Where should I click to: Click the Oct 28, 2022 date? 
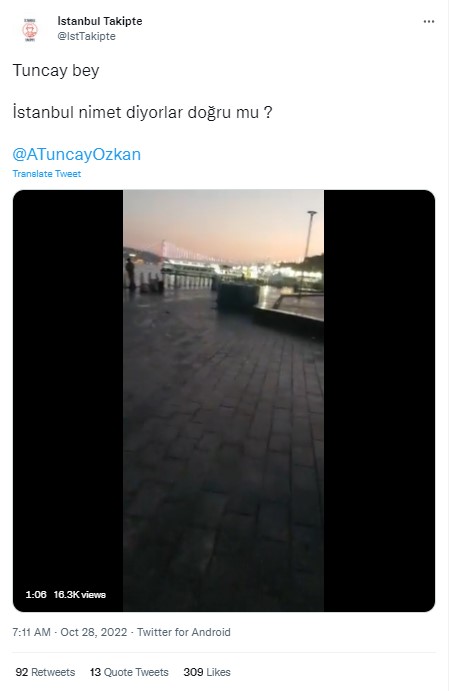coord(93,632)
